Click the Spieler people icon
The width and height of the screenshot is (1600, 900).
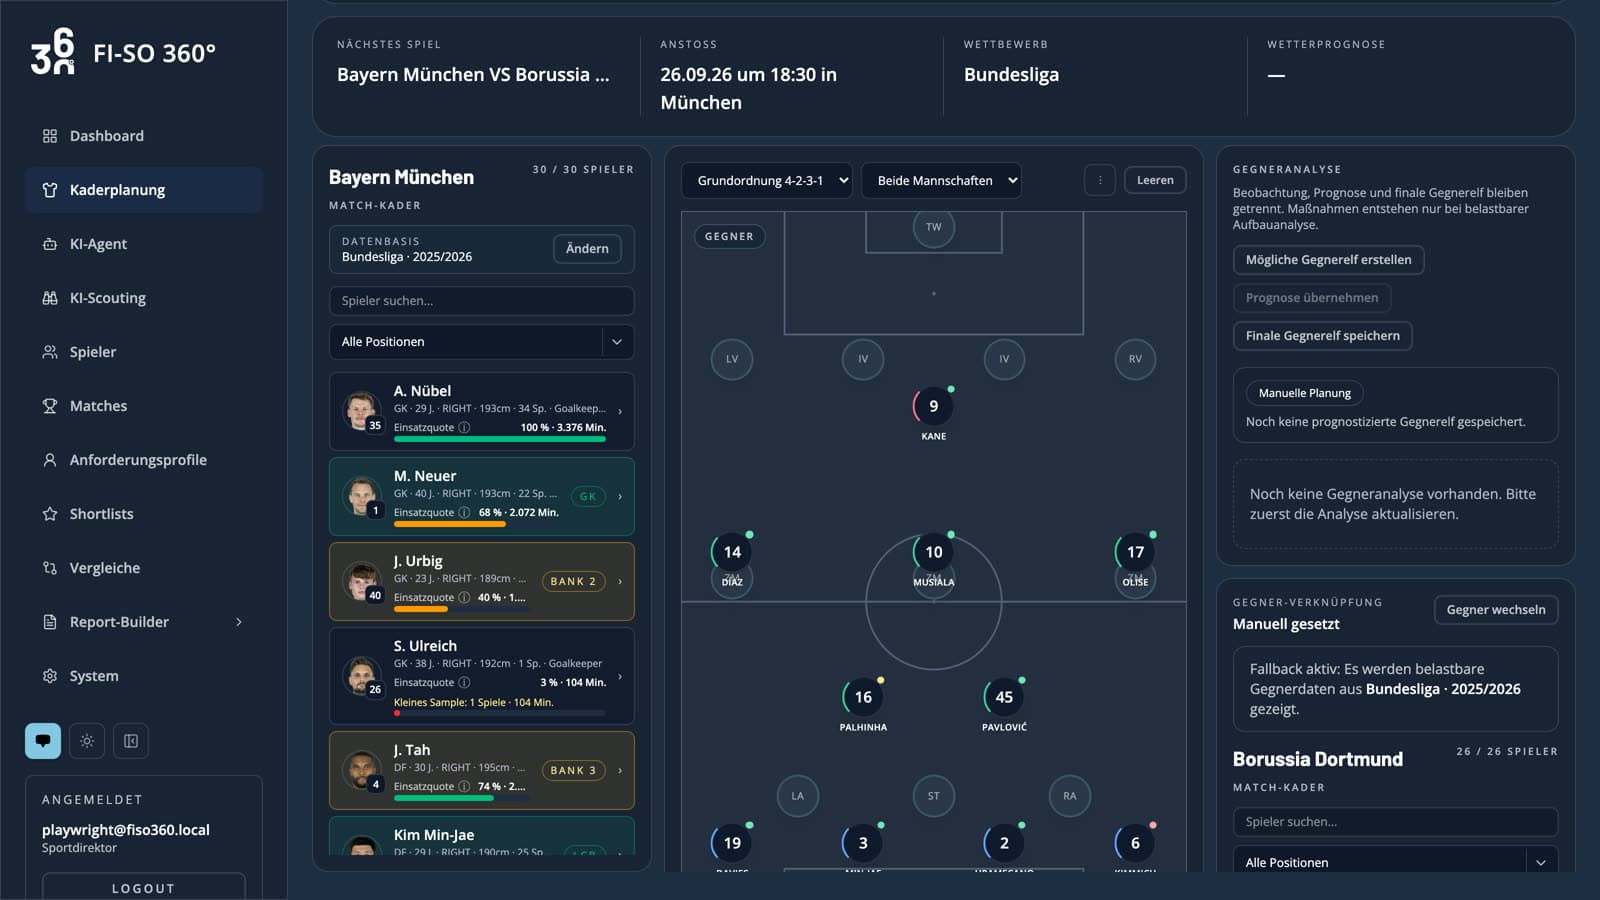[50, 352]
